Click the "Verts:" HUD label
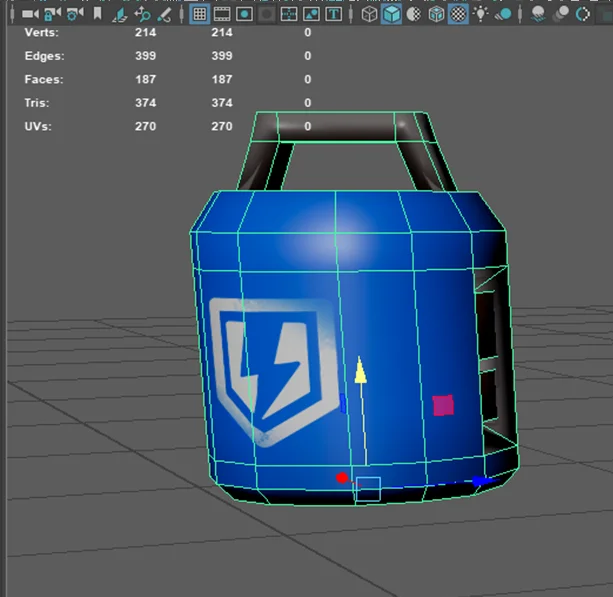613x597 pixels. [x=41, y=32]
